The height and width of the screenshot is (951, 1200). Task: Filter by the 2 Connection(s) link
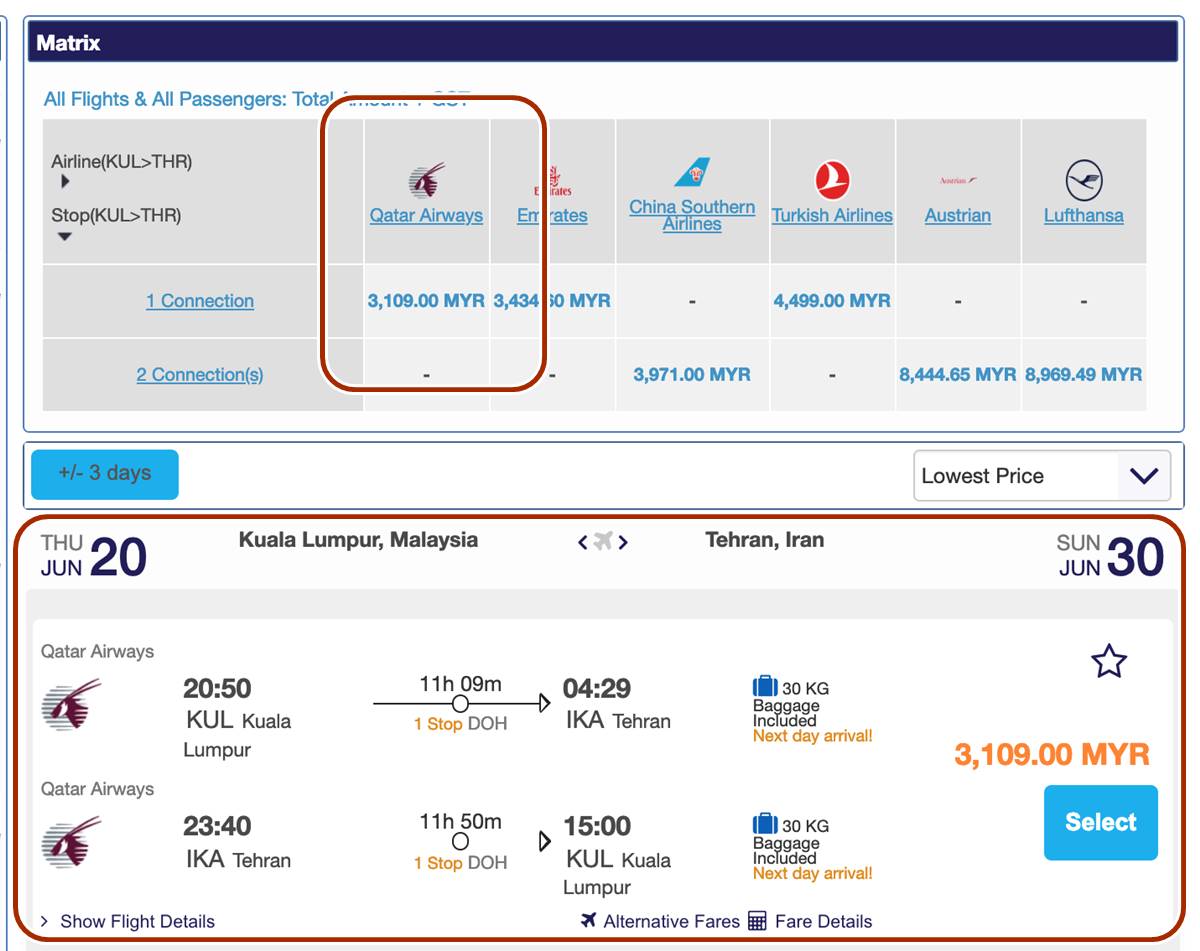pyautogui.click(x=200, y=375)
